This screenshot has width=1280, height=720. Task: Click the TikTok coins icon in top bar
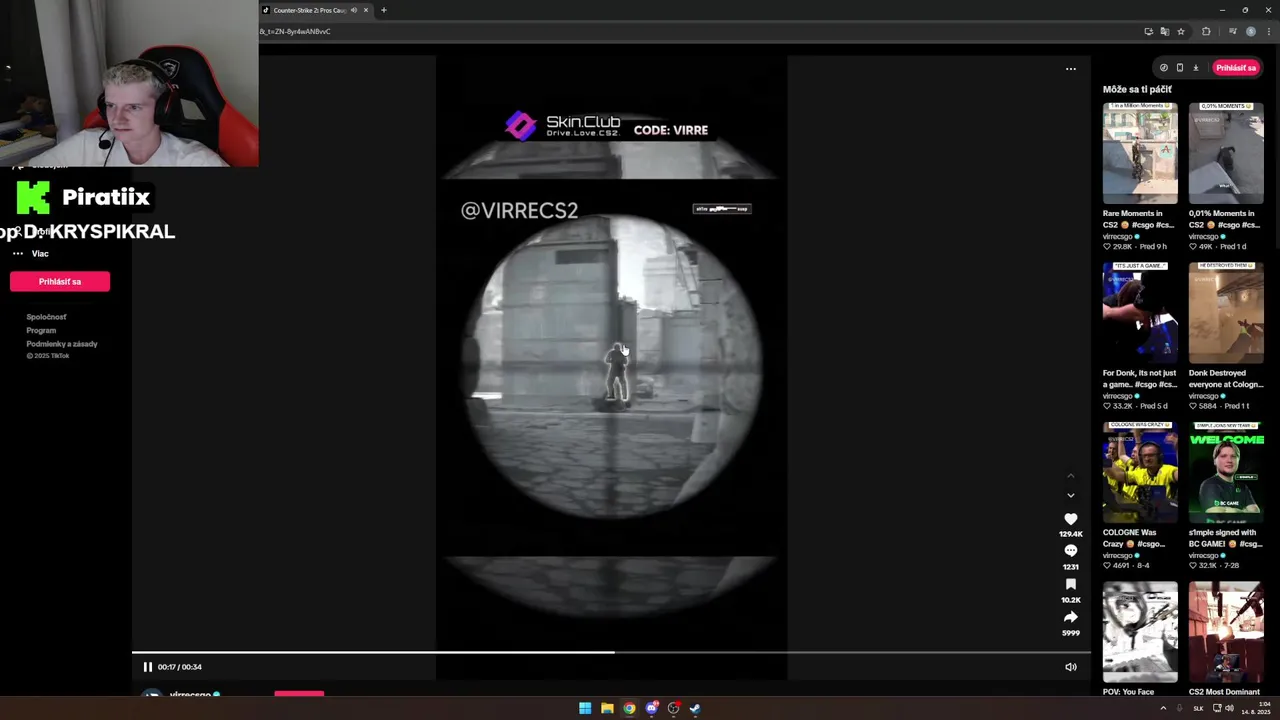[x=1163, y=68]
